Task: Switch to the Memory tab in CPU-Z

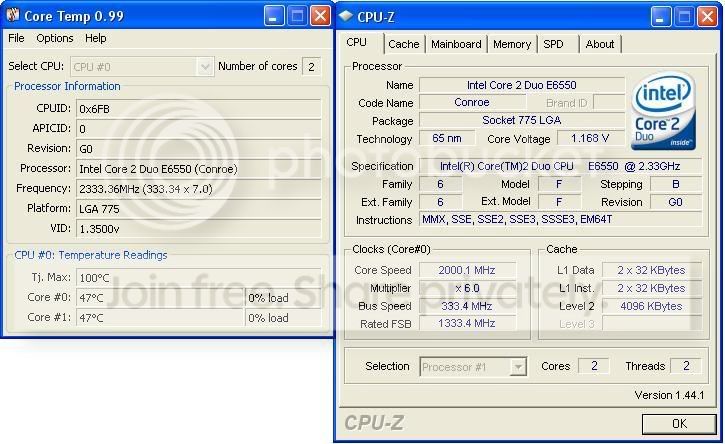Action: (511, 44)
